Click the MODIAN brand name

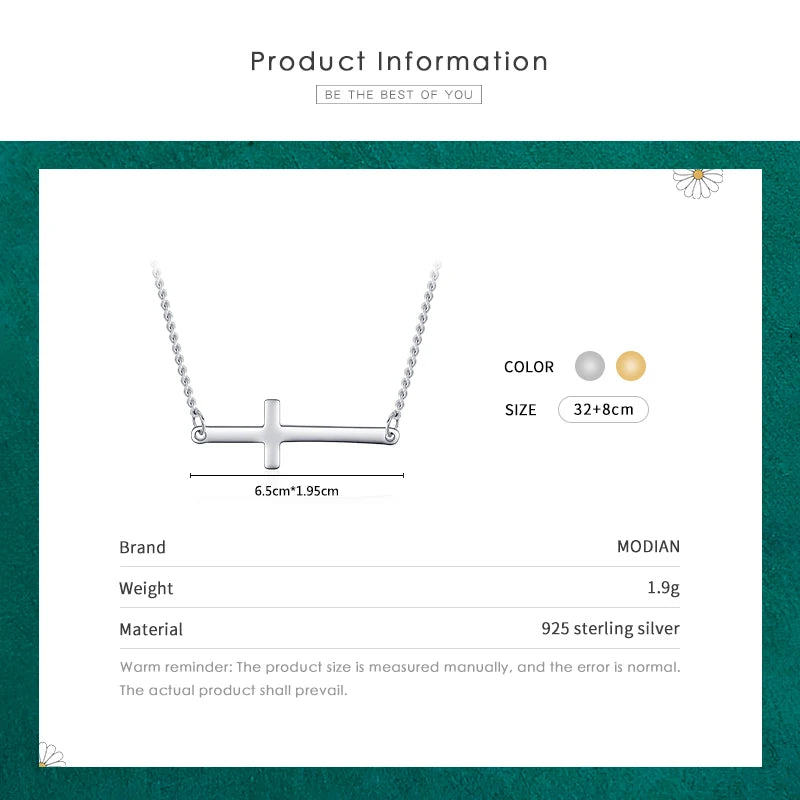click(648, 547)
